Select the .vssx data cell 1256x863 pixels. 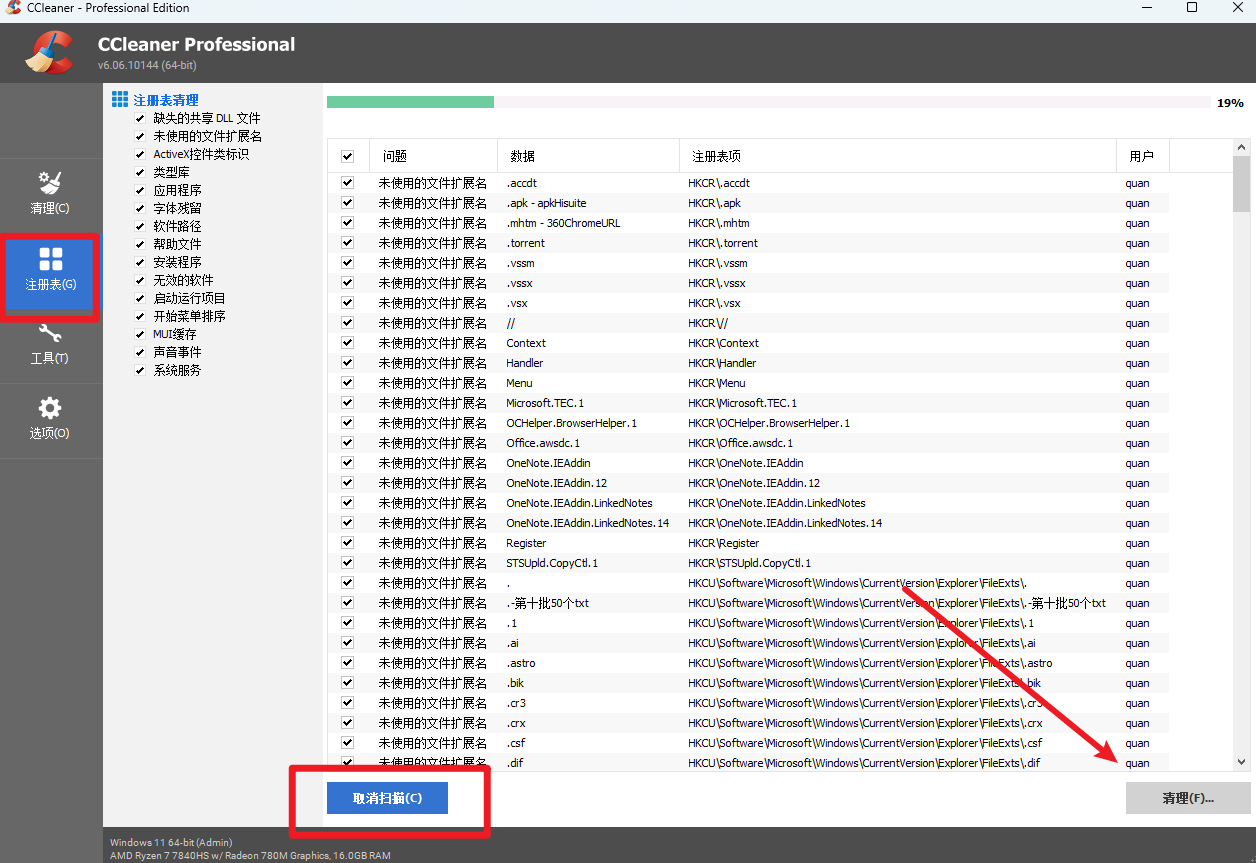coord(521,283)
